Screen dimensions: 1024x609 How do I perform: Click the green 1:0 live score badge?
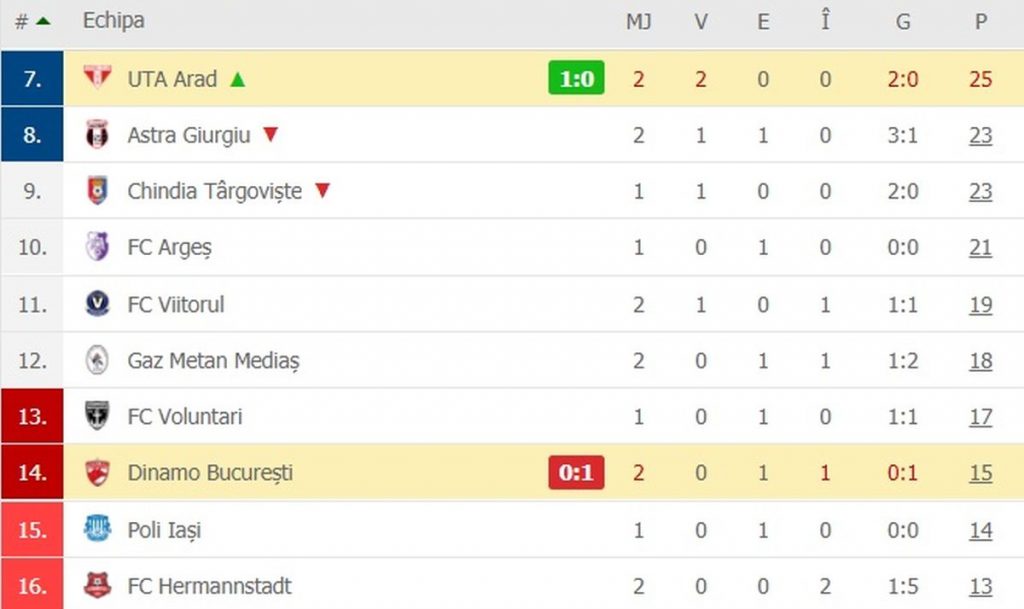coord(576,78)
